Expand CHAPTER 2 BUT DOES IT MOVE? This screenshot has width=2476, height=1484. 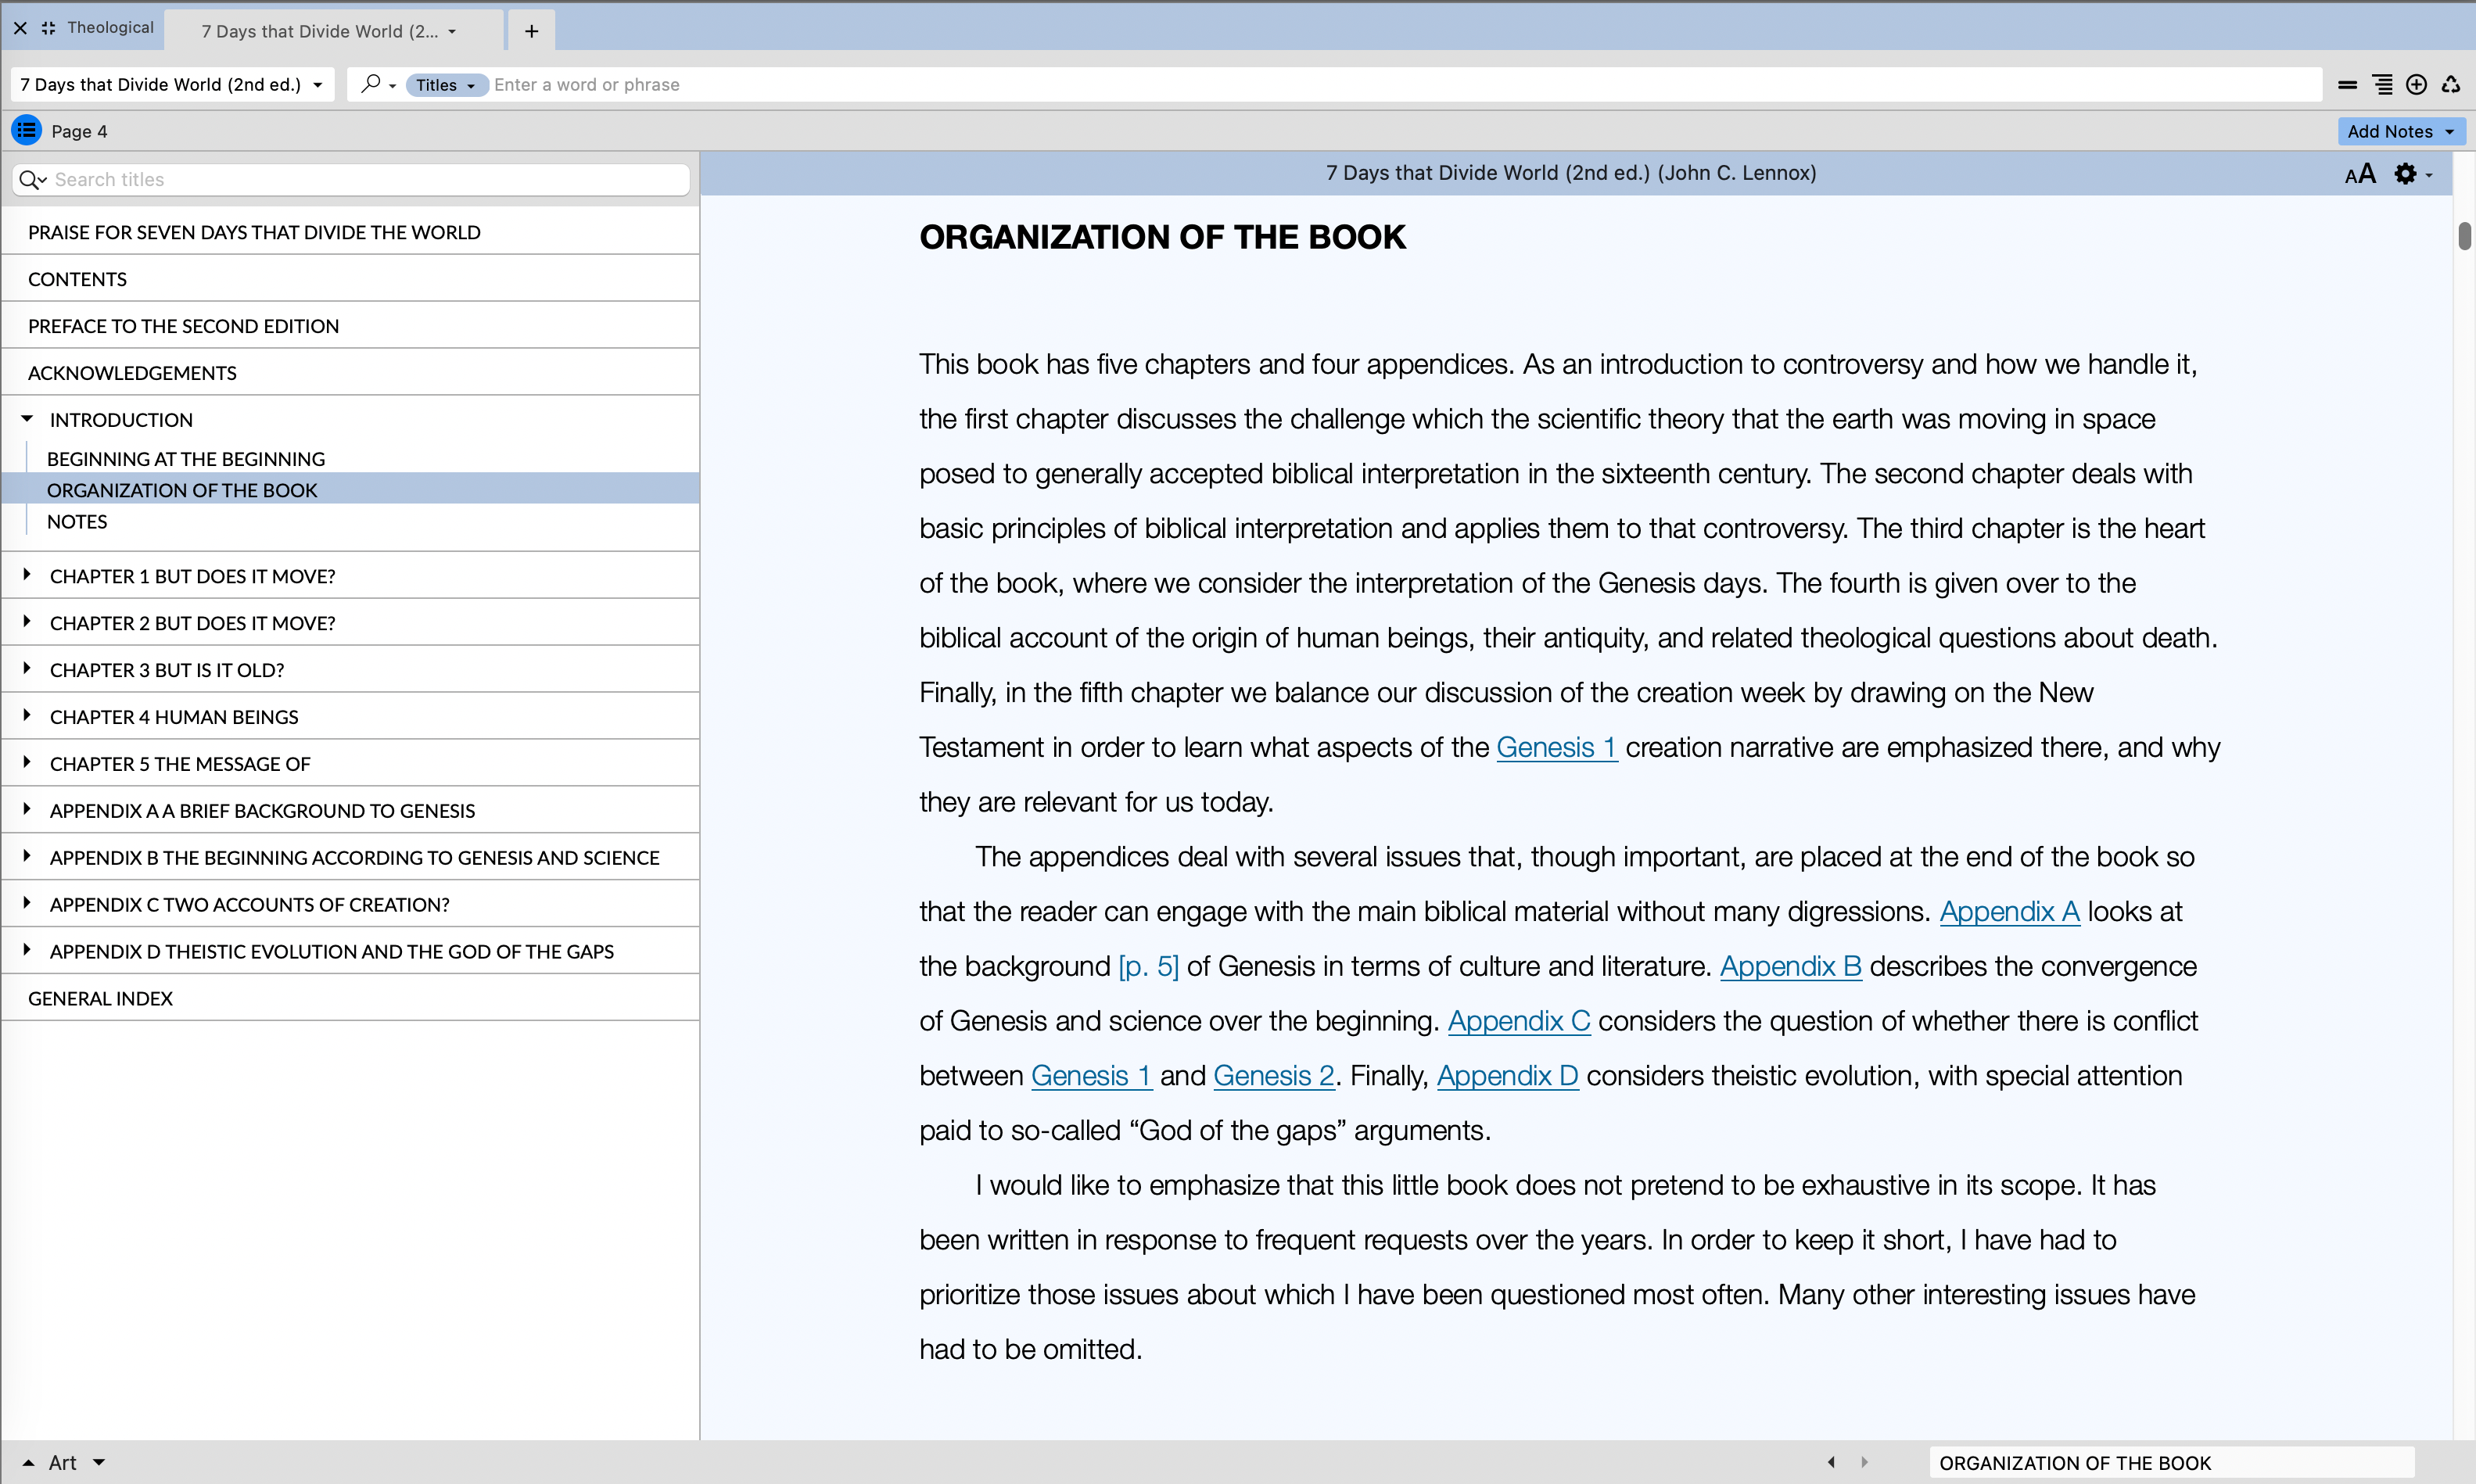[x=27, y=622]
